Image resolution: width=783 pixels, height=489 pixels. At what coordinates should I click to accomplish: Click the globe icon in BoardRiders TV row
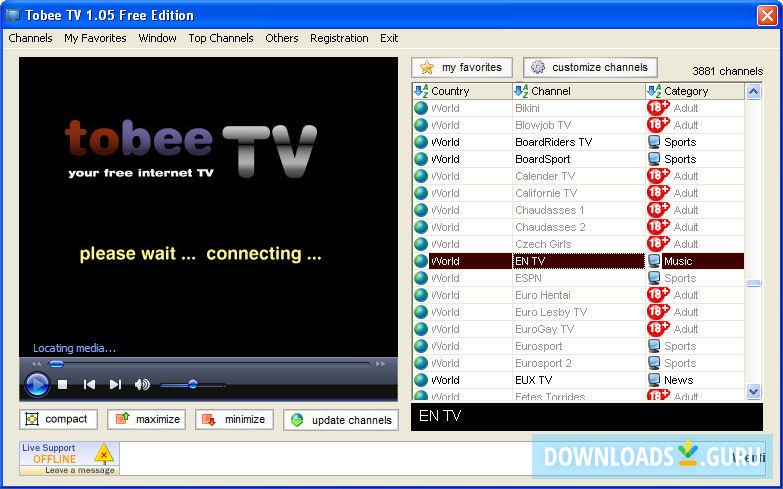click(421, 142)
